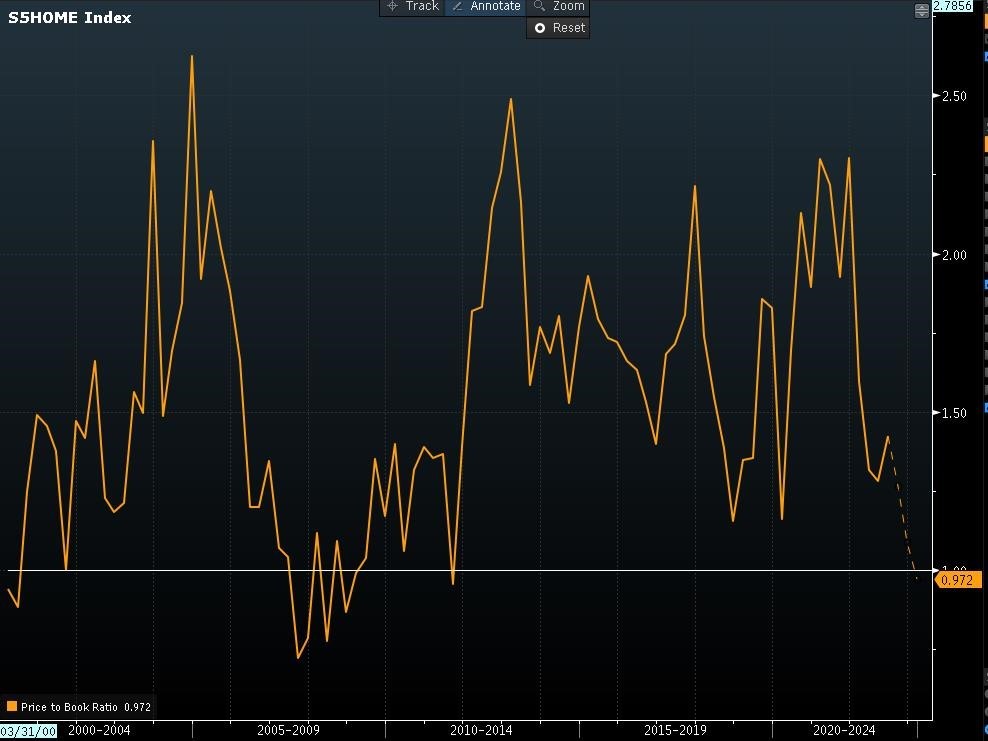Select the 2005-2009 period on axis
The width and height of the screenshot is (988, 741).
coord(288,730)
